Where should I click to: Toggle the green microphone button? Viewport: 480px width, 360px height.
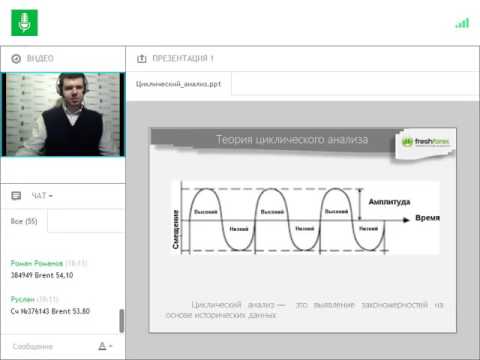point(24,23)
